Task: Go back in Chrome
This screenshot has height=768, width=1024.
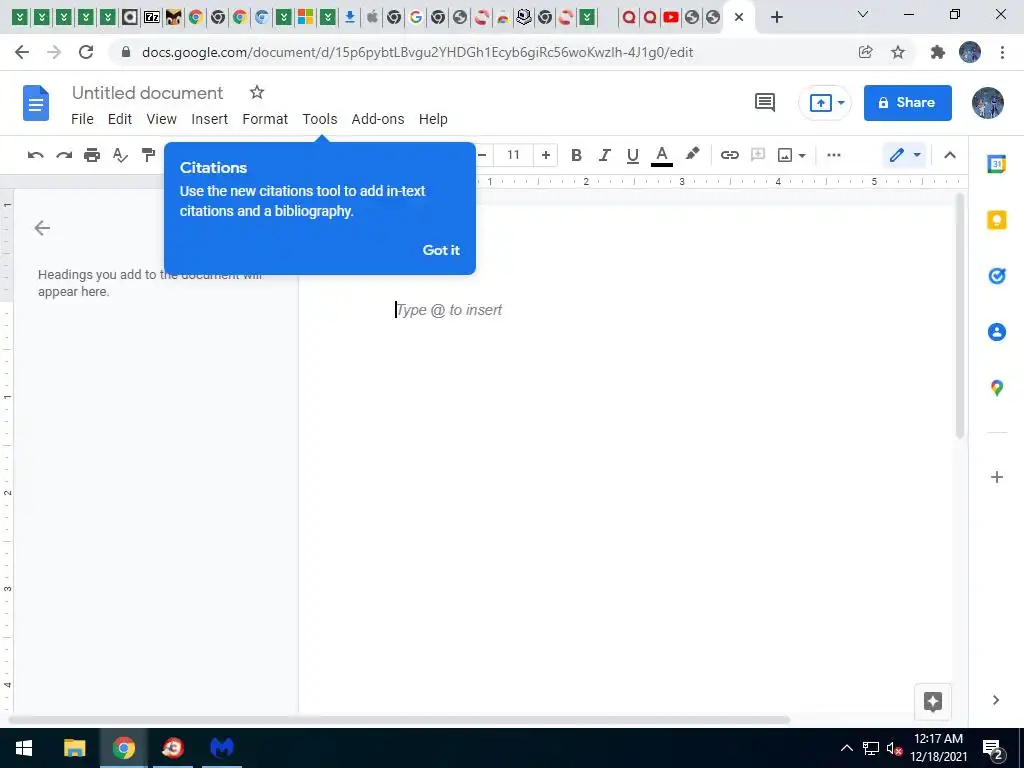Action: tap(22, 52)
